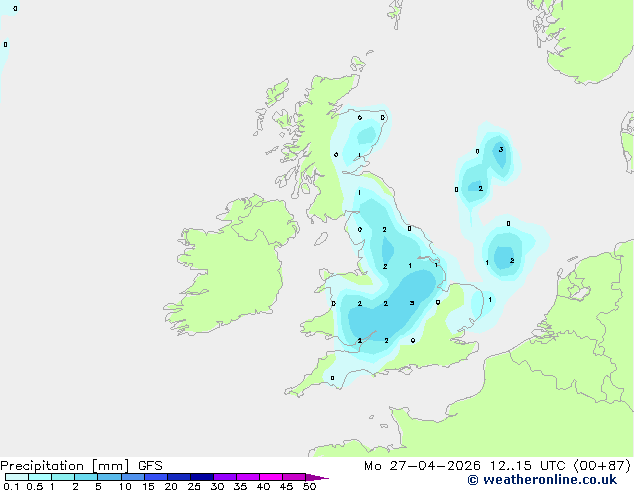Select the 40–45 mm magenta legend swatch

click(271, 477)
